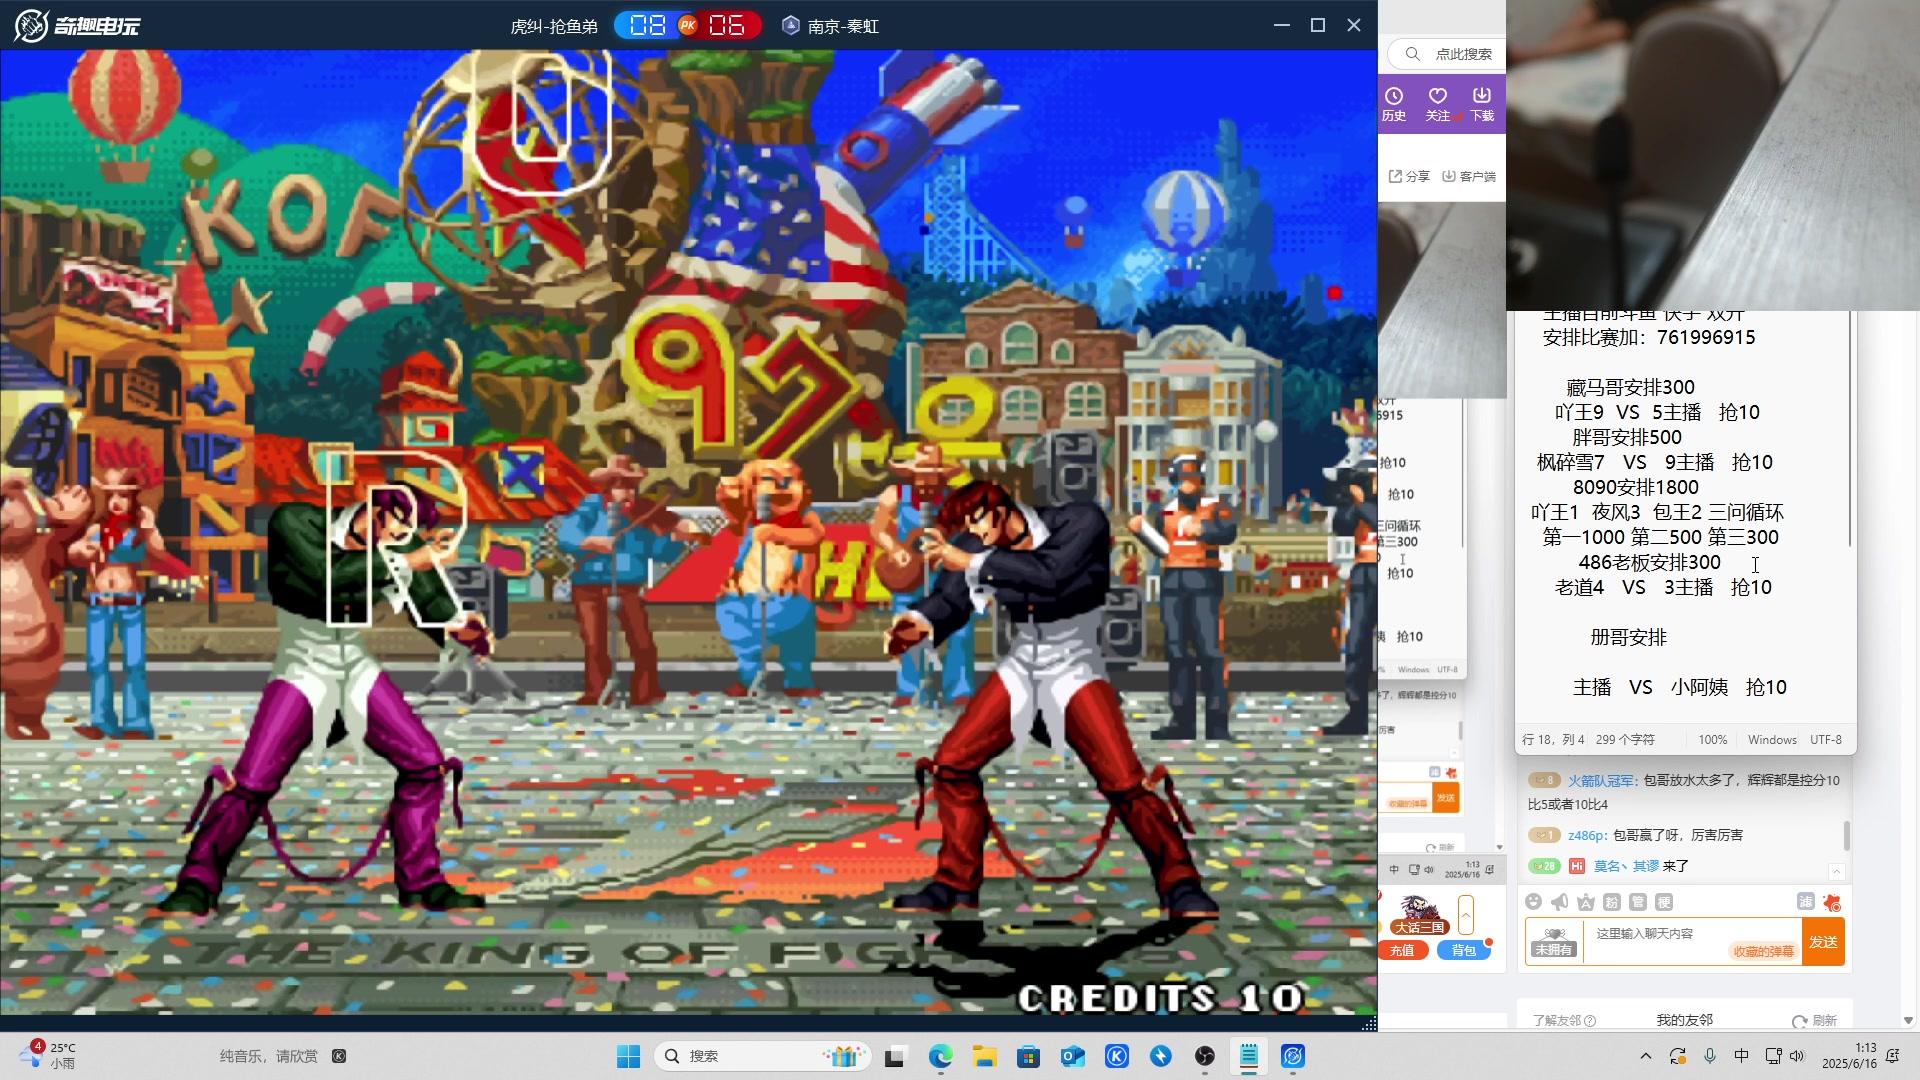1920x1080 pixels.
Task: Click username 莫名、其谬 in chat
Action: click(1626, 866)
